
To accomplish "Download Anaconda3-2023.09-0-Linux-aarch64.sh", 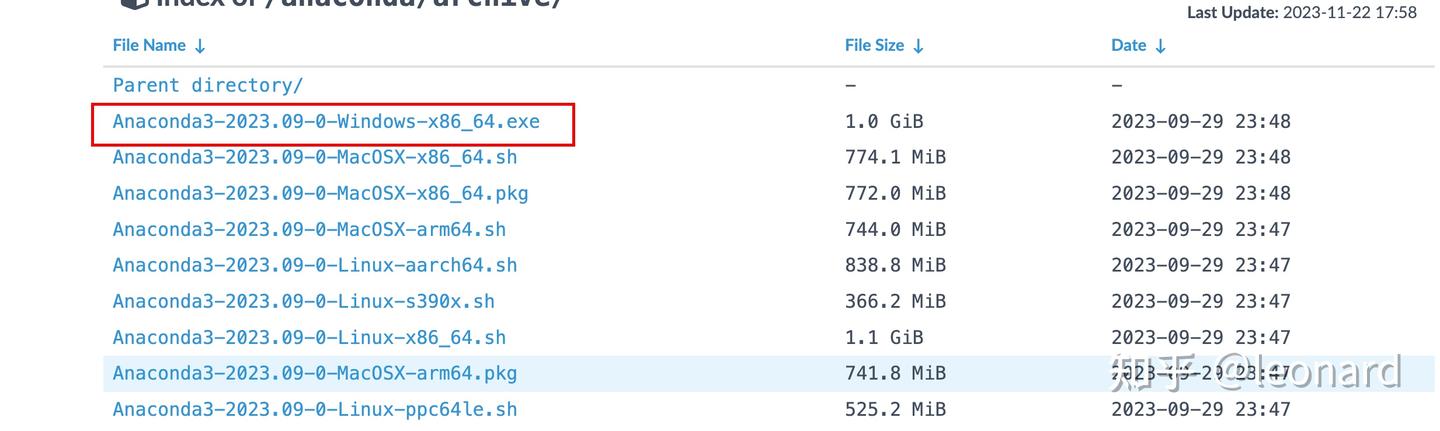I will click(x=315, y=265).
